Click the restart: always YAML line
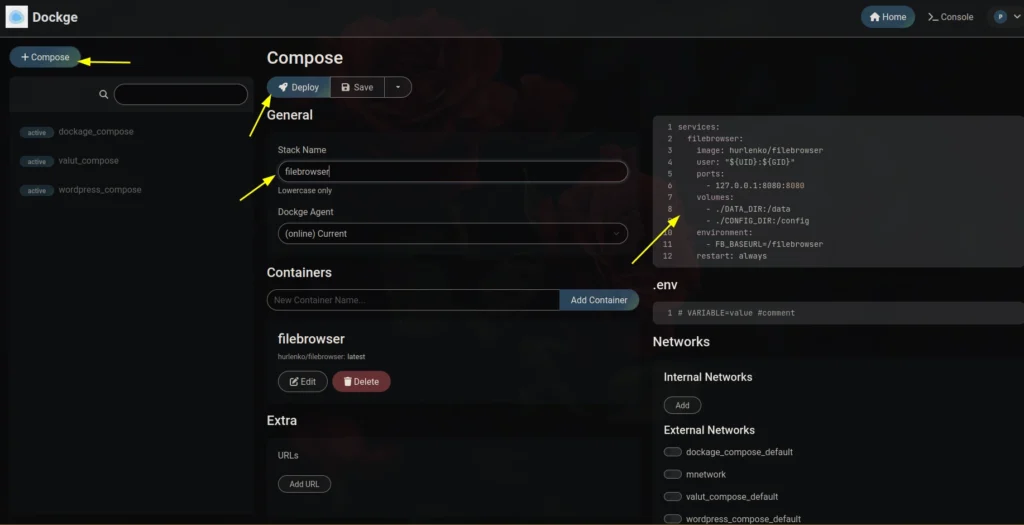Screen dimensions: 1024x525 (x=731, y=256)
